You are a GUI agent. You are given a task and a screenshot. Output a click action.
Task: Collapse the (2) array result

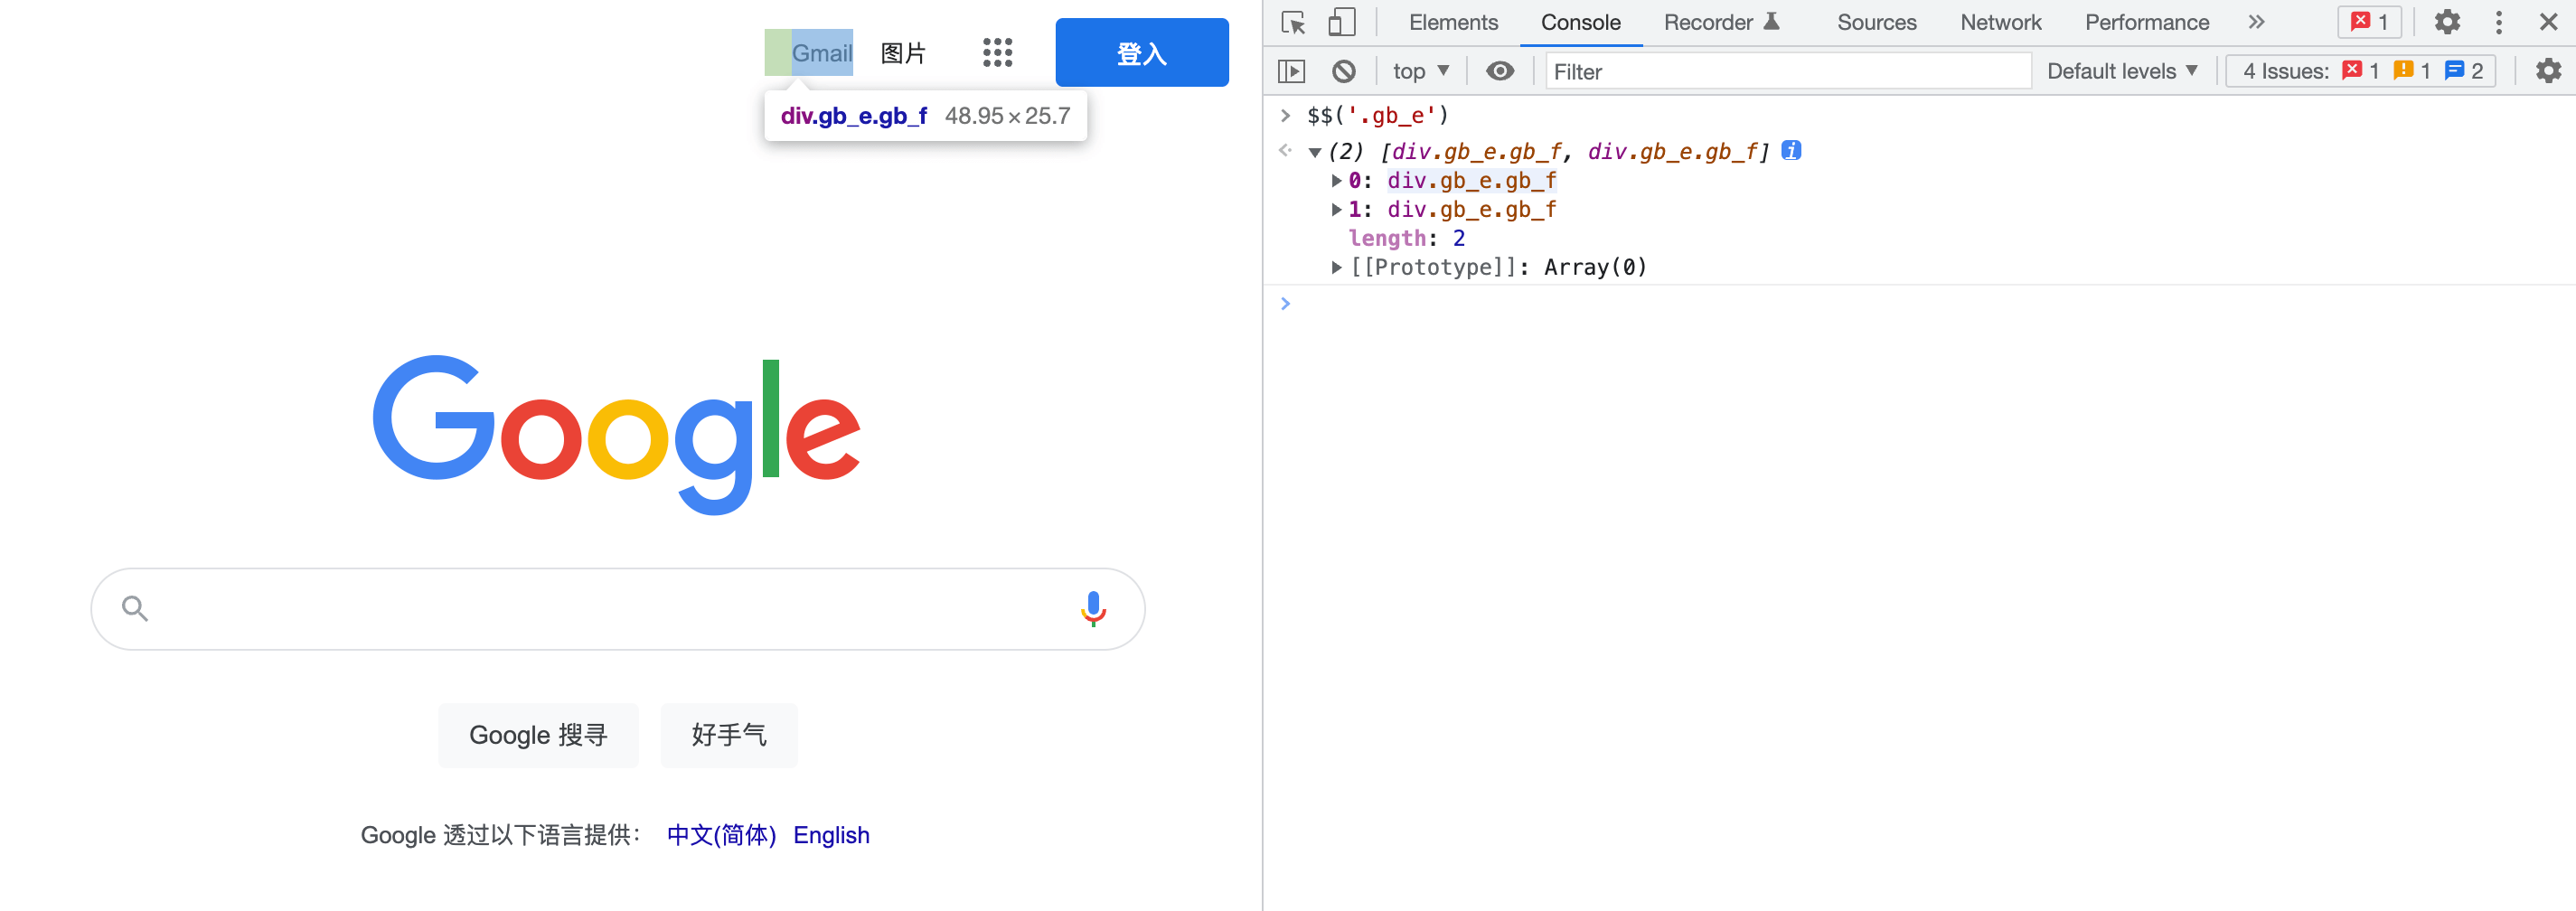(x=1315, y=152)
